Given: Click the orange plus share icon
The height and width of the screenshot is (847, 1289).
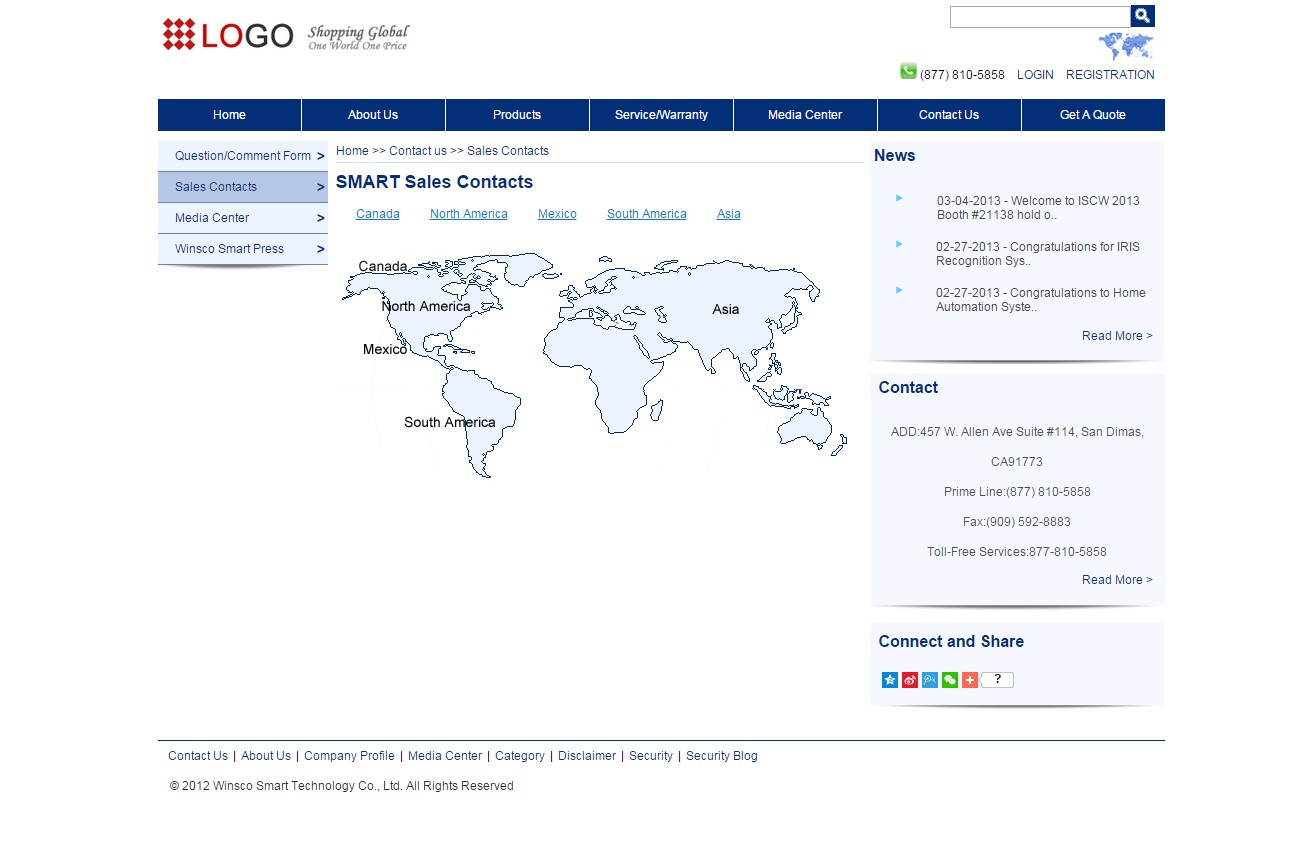Looking at the screenshot, I should point(969,680).
